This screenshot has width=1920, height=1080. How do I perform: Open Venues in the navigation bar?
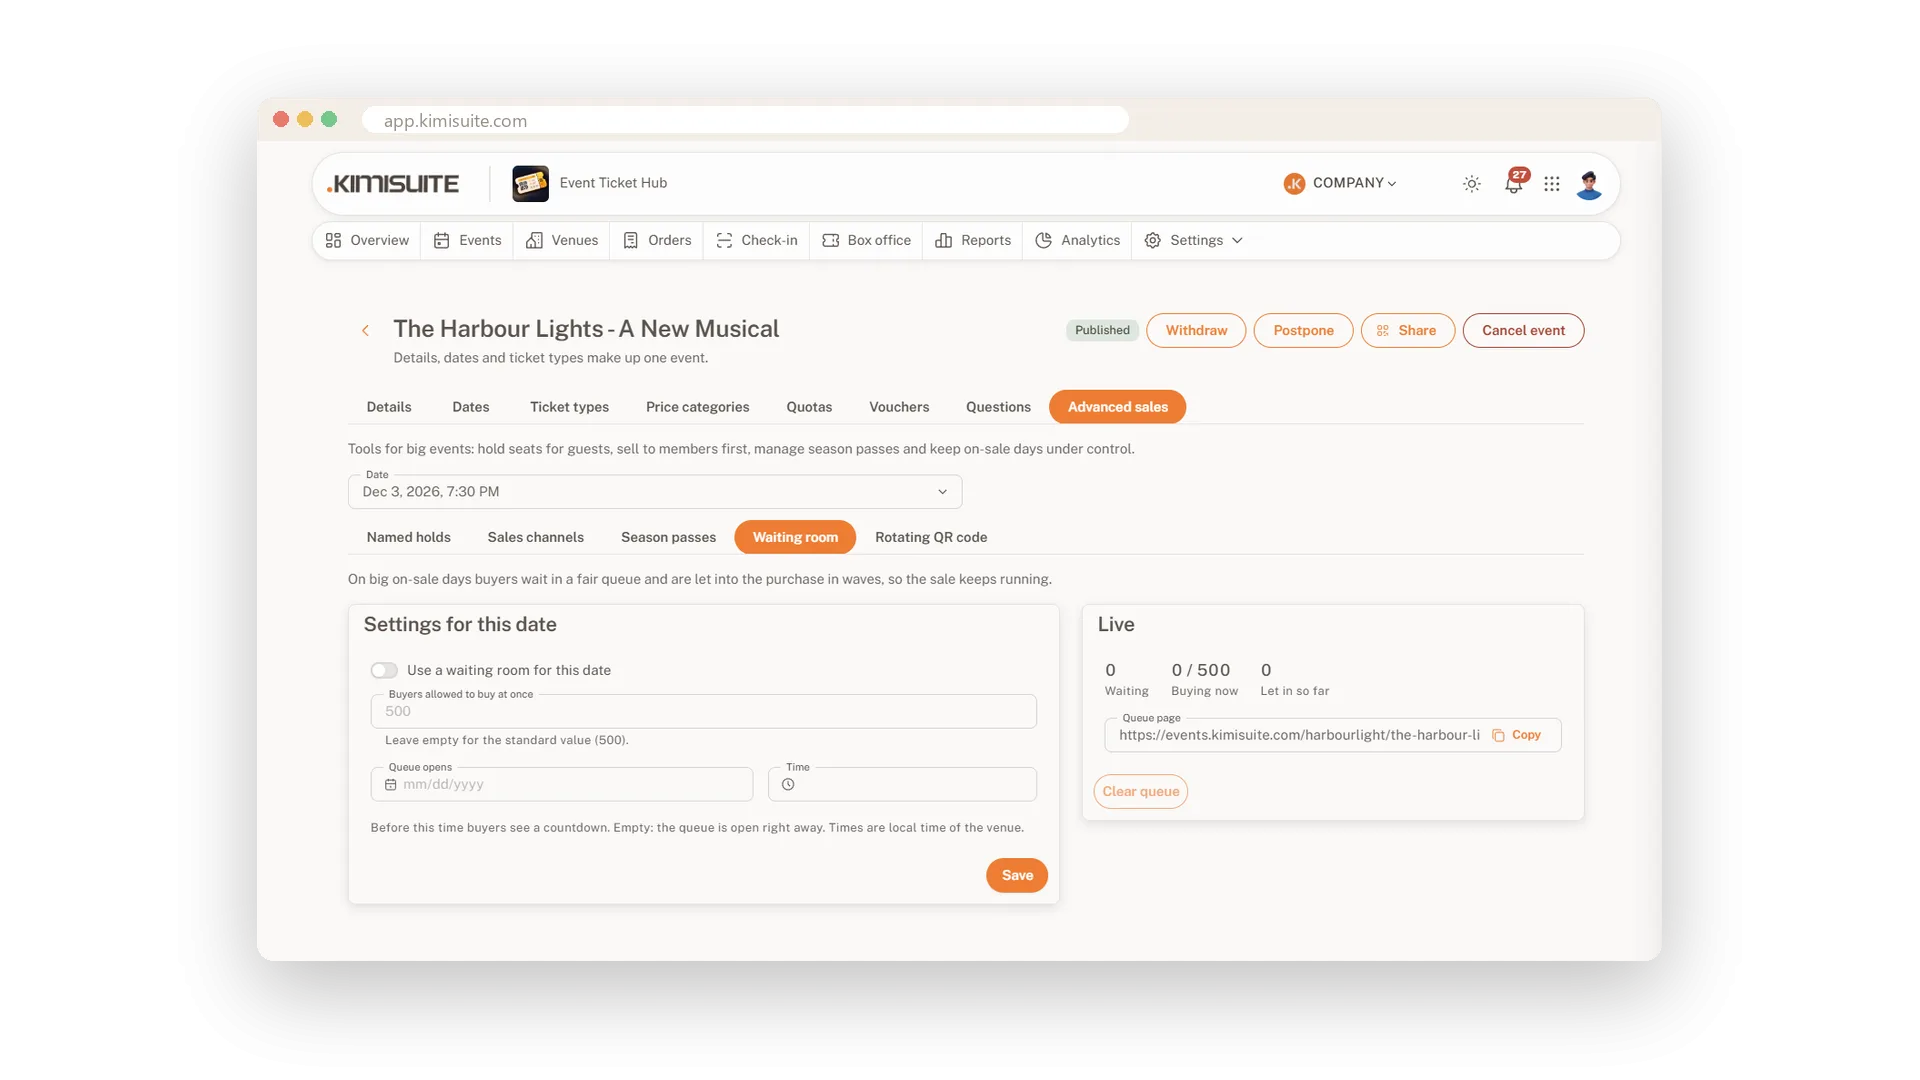562,241
